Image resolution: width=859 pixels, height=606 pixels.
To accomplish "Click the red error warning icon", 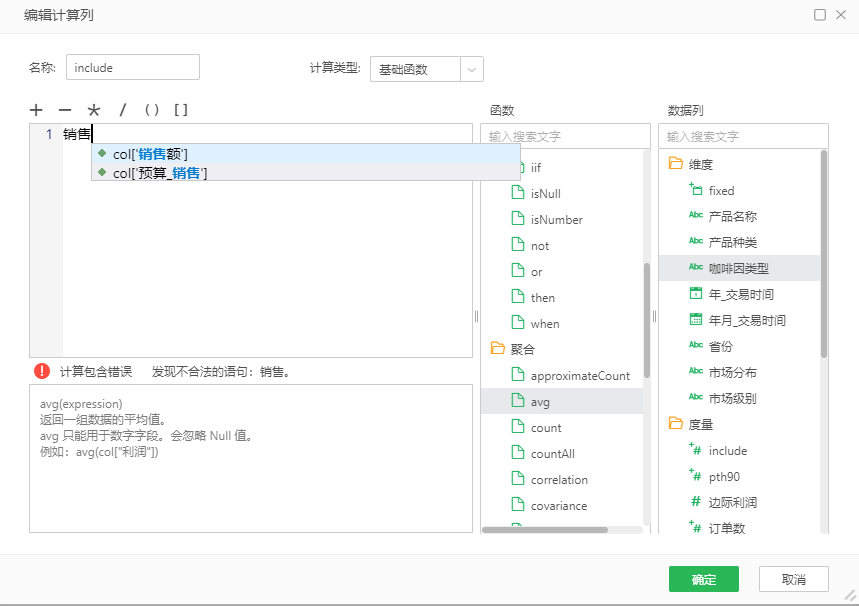I will pos(42,371).
